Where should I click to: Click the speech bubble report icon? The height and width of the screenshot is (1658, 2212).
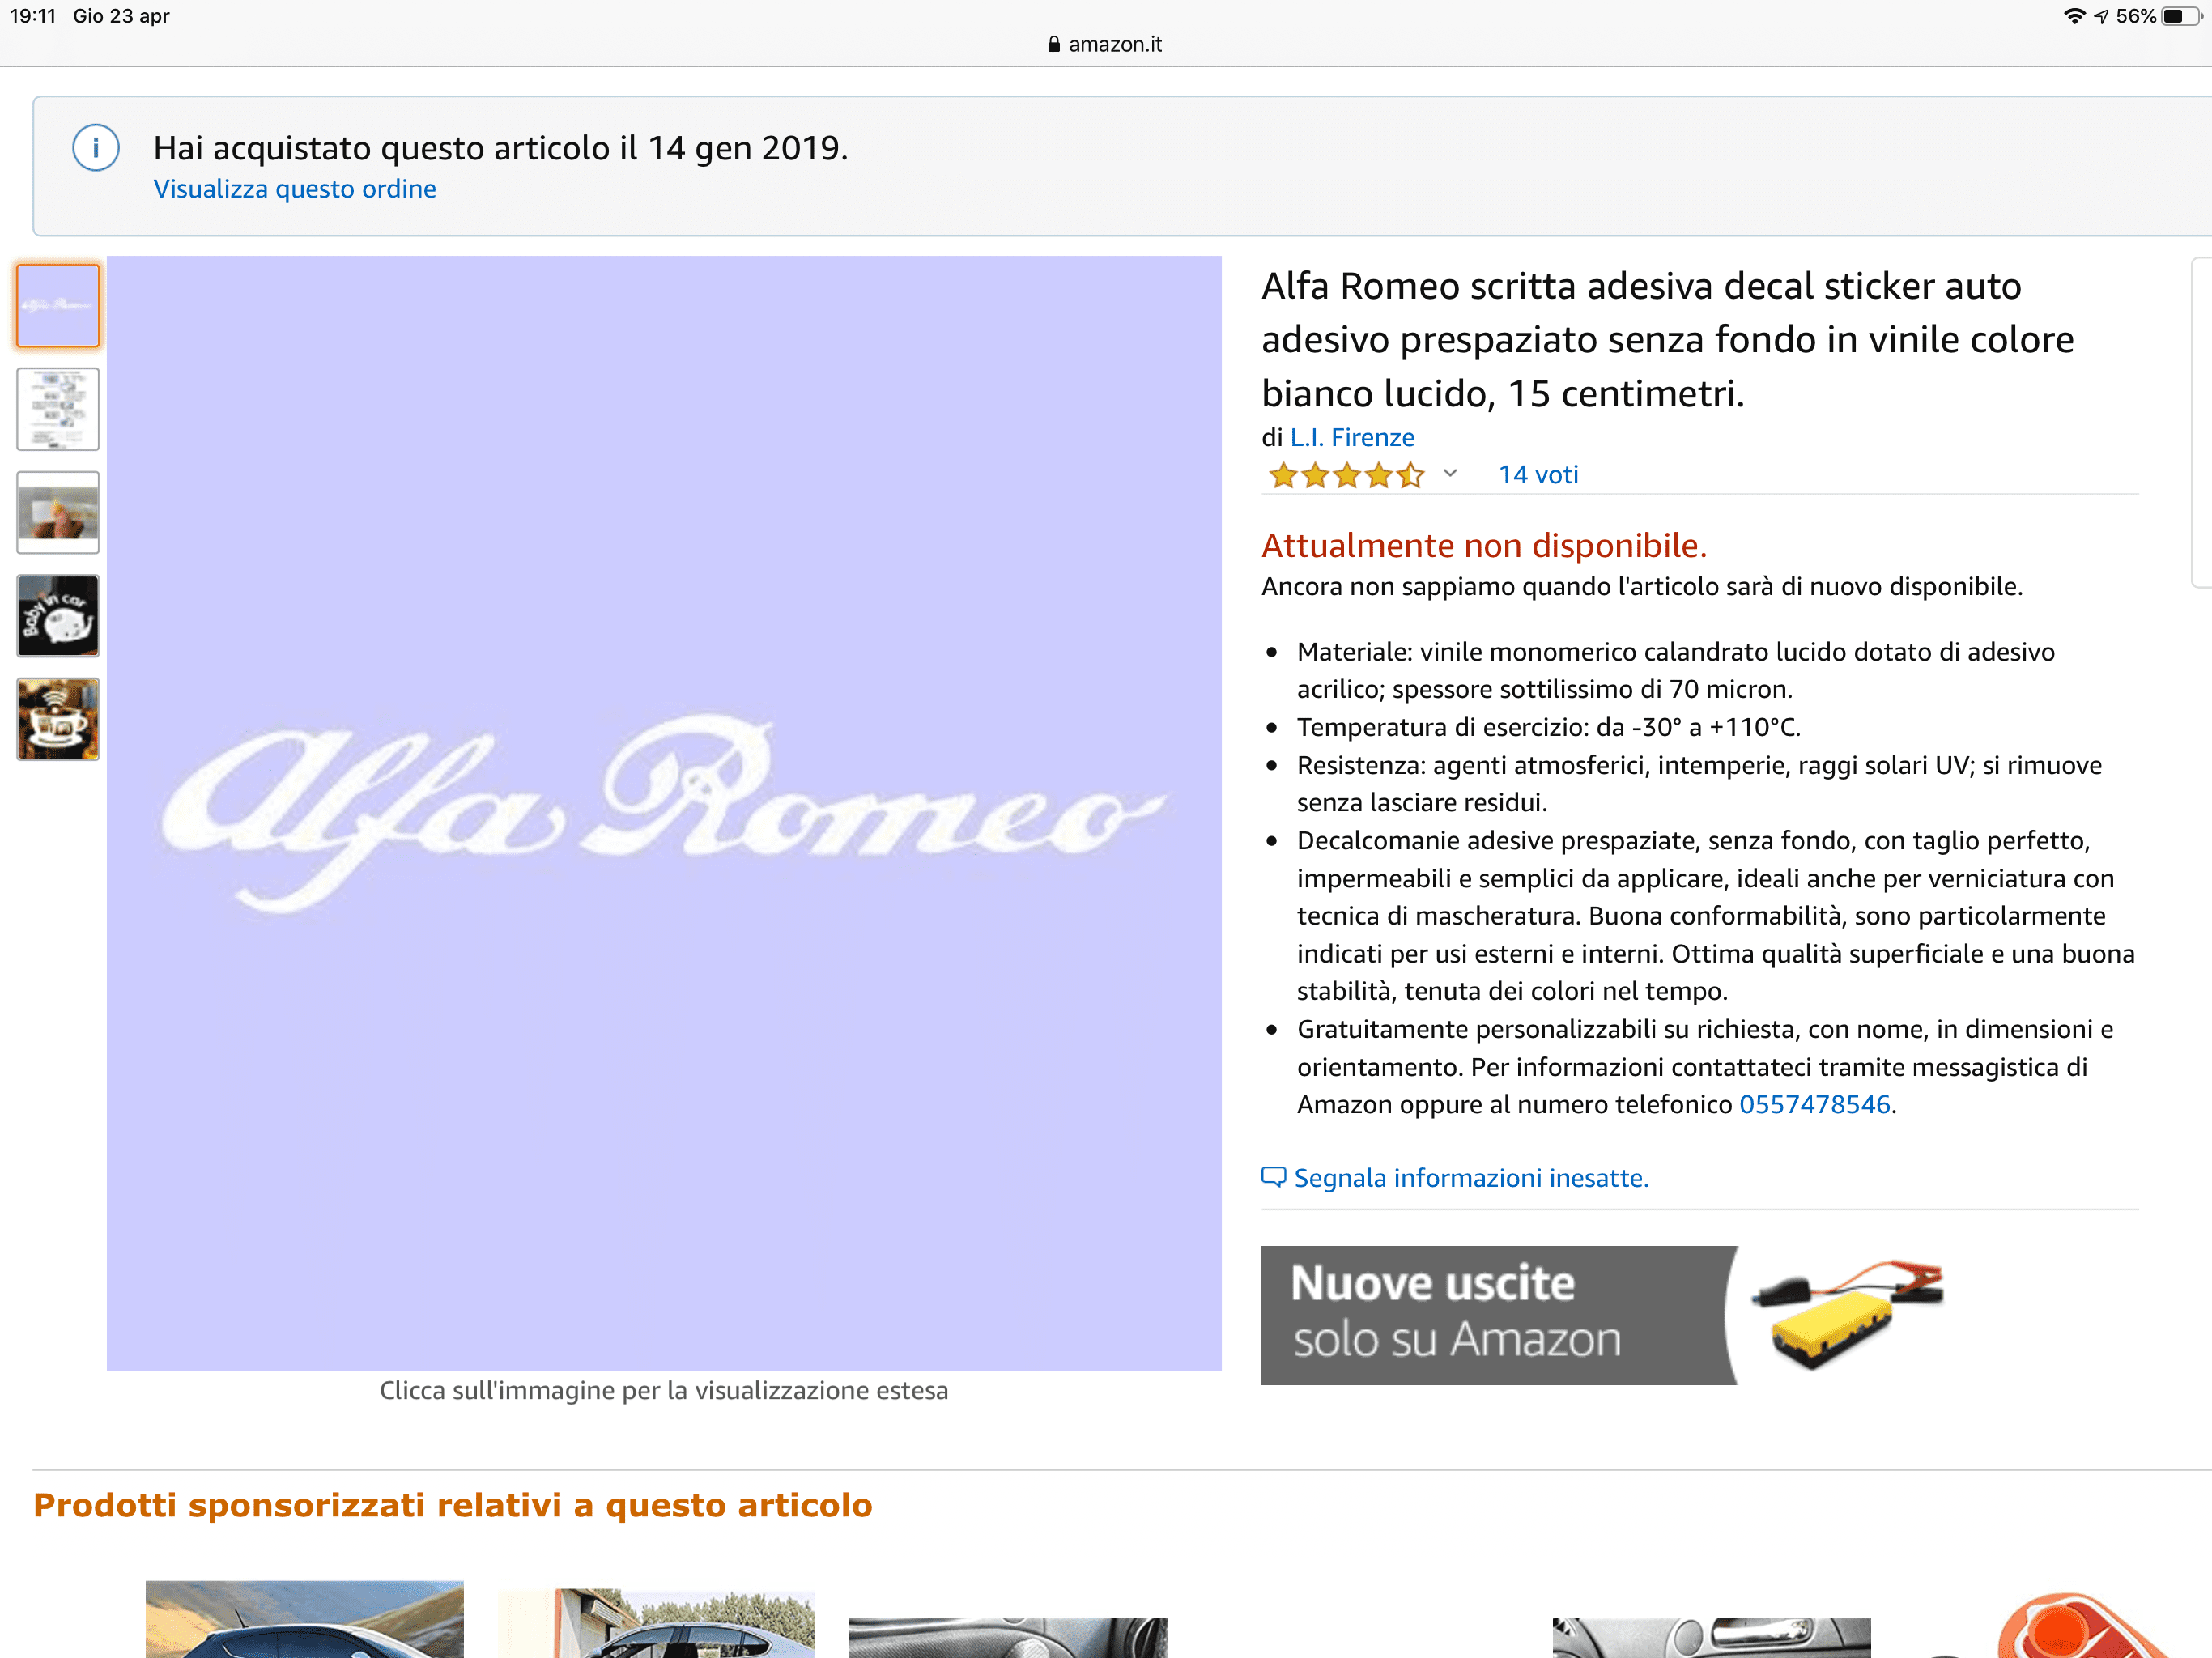point(1273,1177)
